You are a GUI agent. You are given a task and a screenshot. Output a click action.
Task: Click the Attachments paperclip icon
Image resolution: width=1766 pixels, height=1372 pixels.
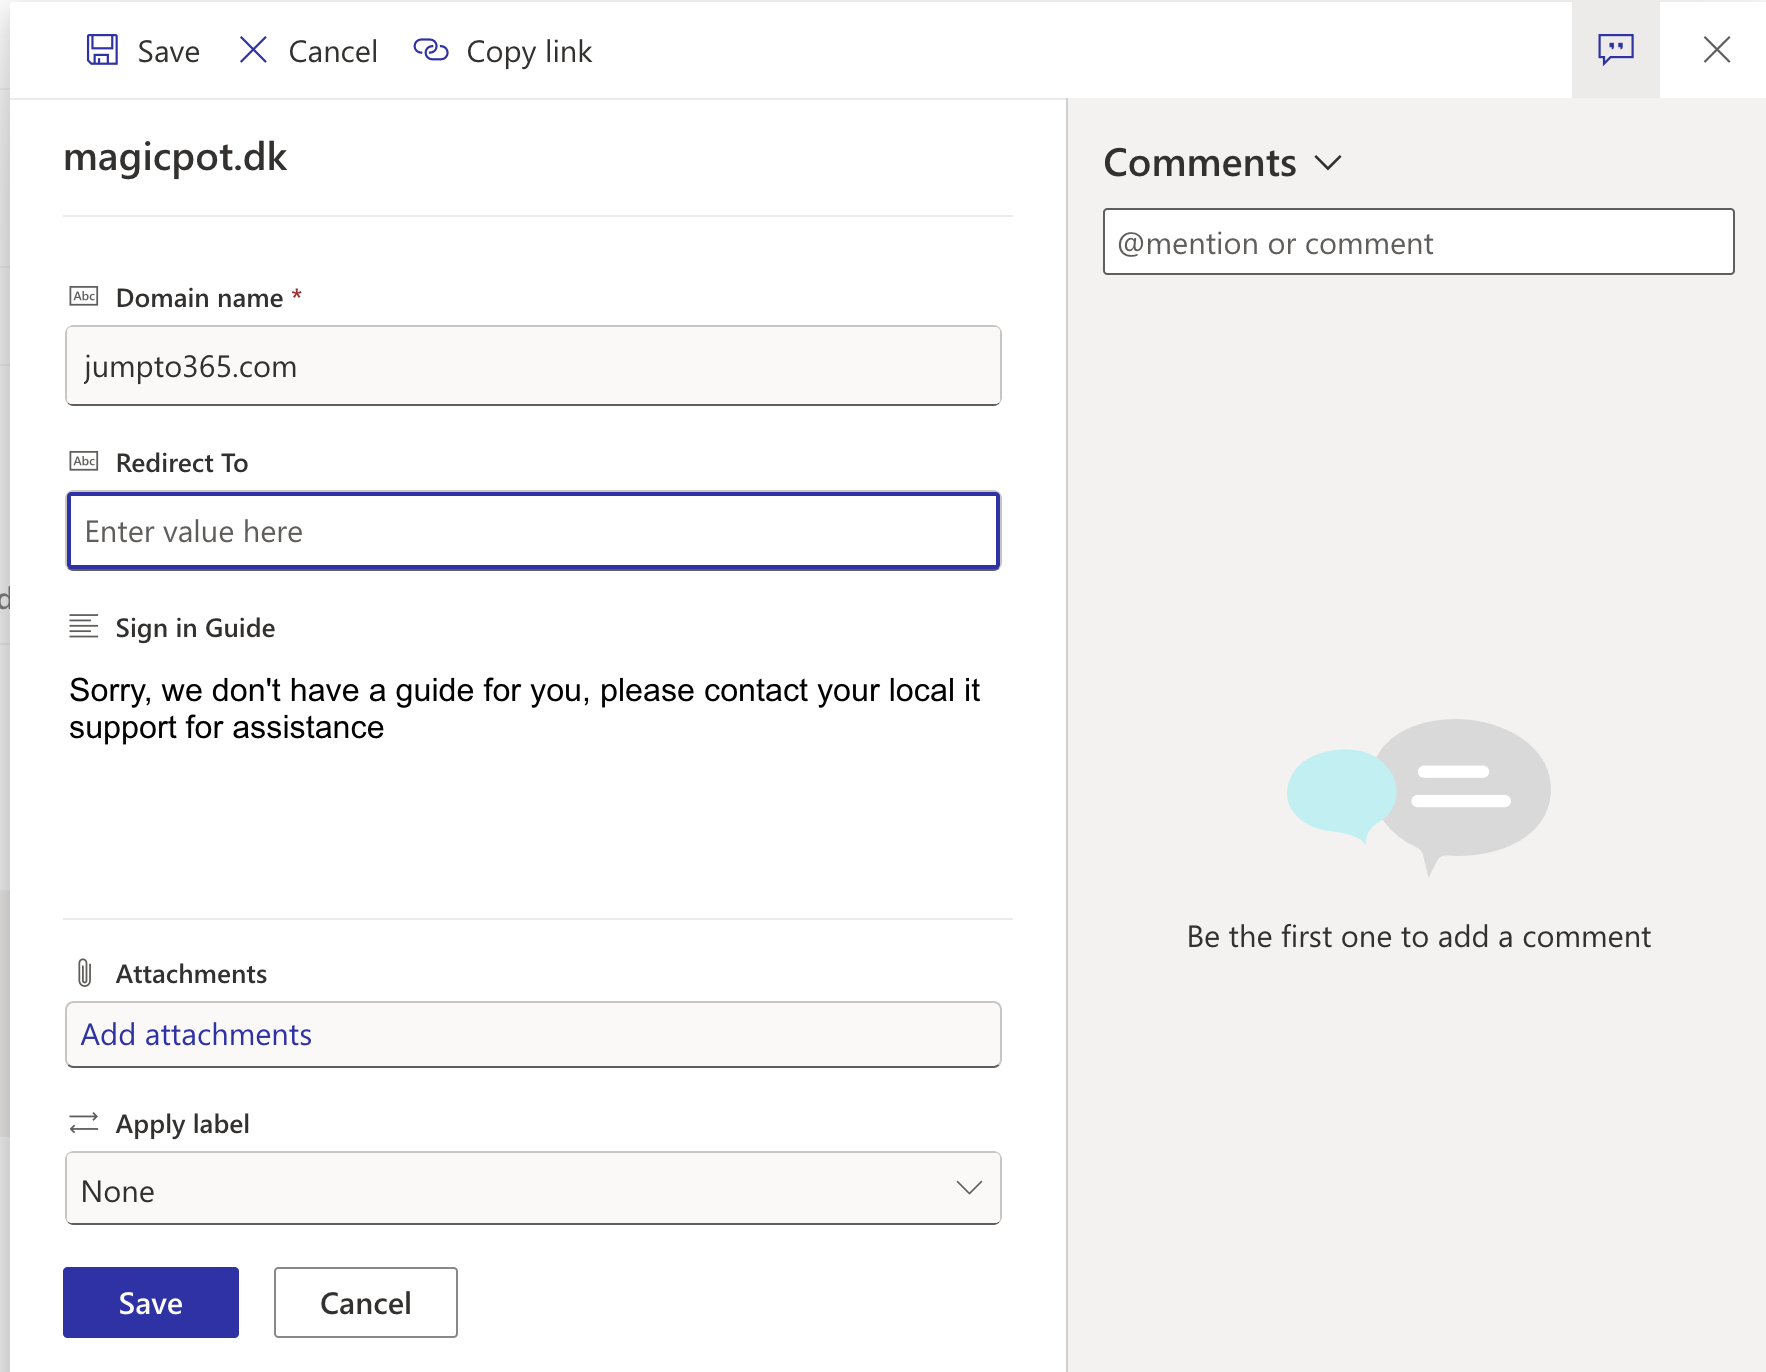point(85,973)
